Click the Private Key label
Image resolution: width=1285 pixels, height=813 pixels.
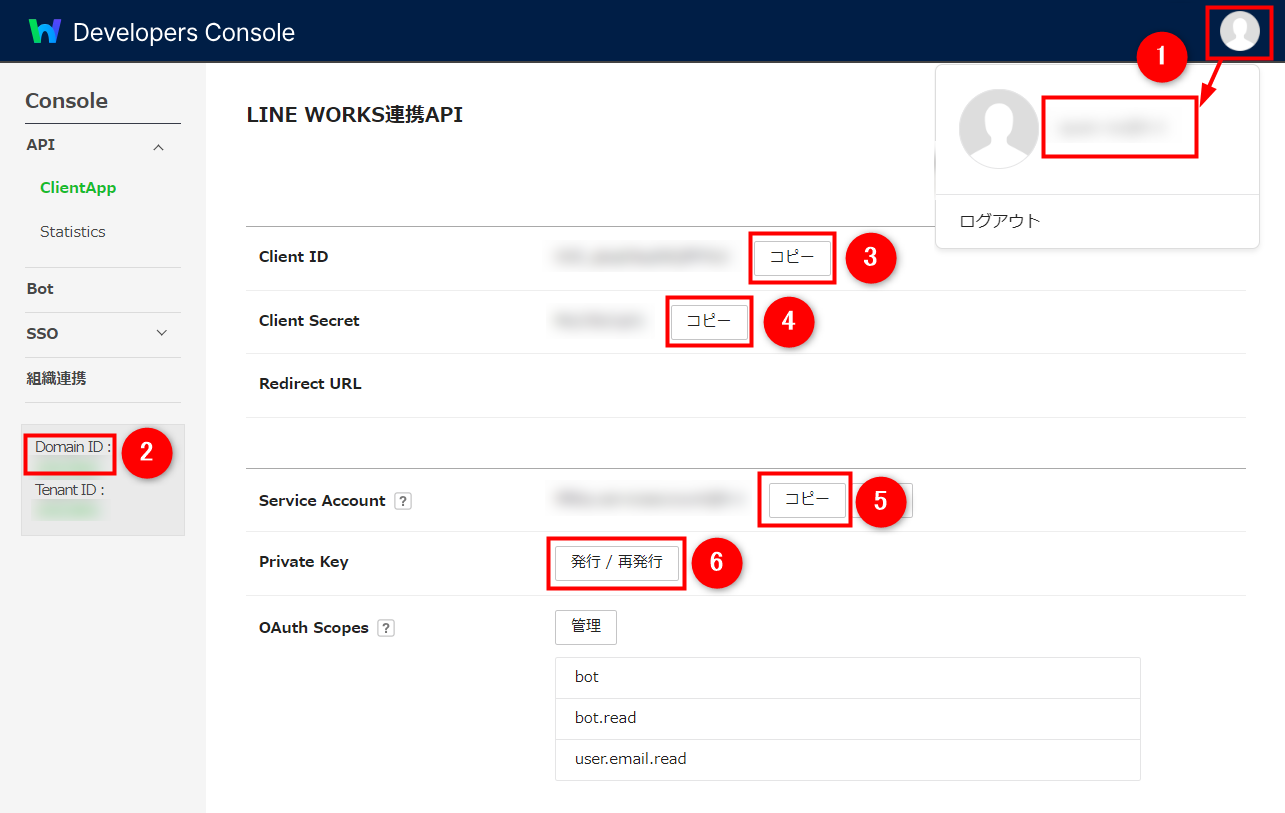[304, 562]
